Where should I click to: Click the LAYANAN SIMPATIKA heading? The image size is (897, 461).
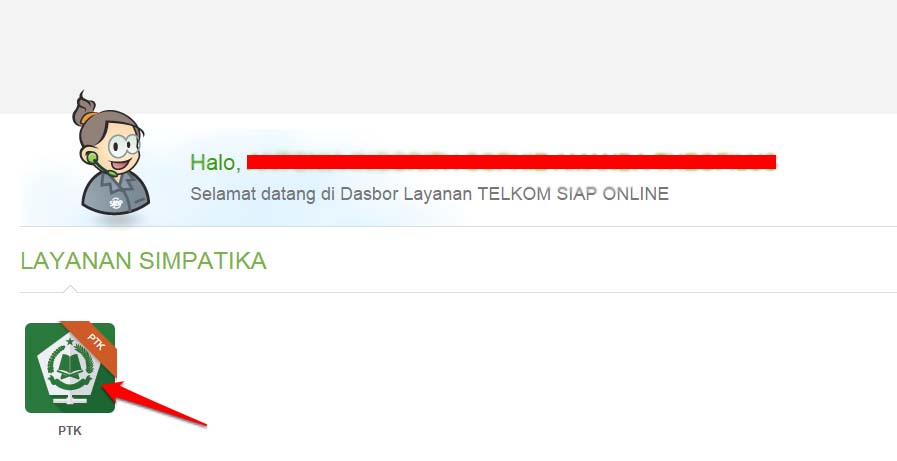click(x=144, y=261)
